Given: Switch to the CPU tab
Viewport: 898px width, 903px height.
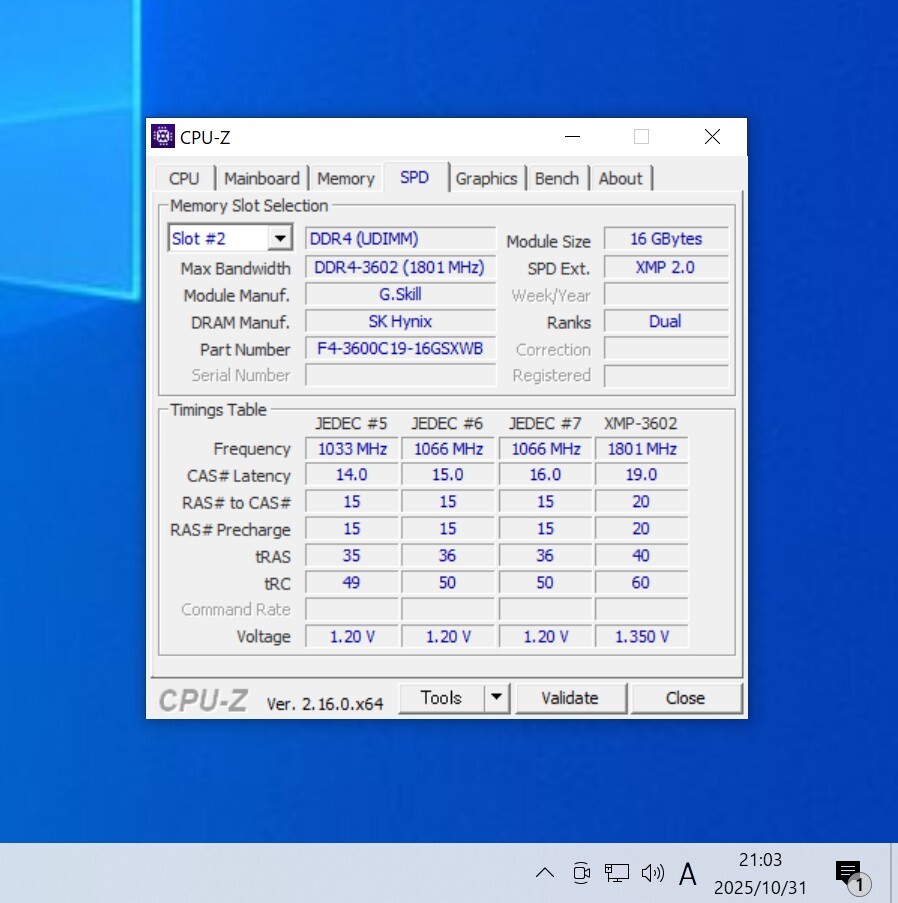Looking at the screenshot, I should (184, 178).
